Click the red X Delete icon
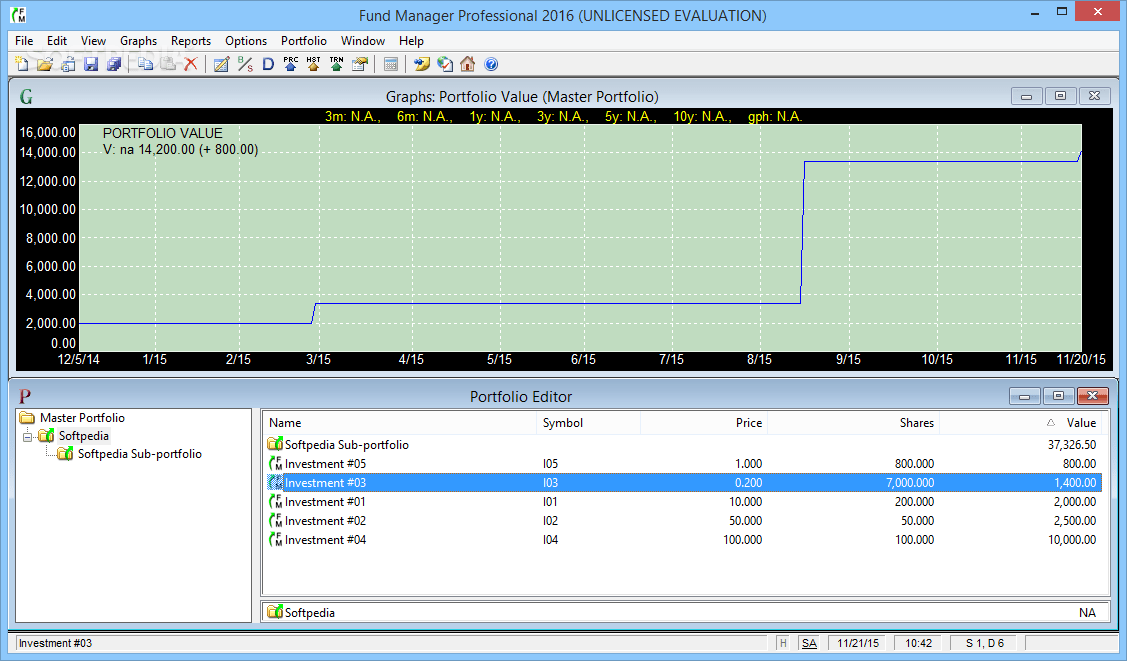Screen dimensions: 1127x661 [190, 65]
